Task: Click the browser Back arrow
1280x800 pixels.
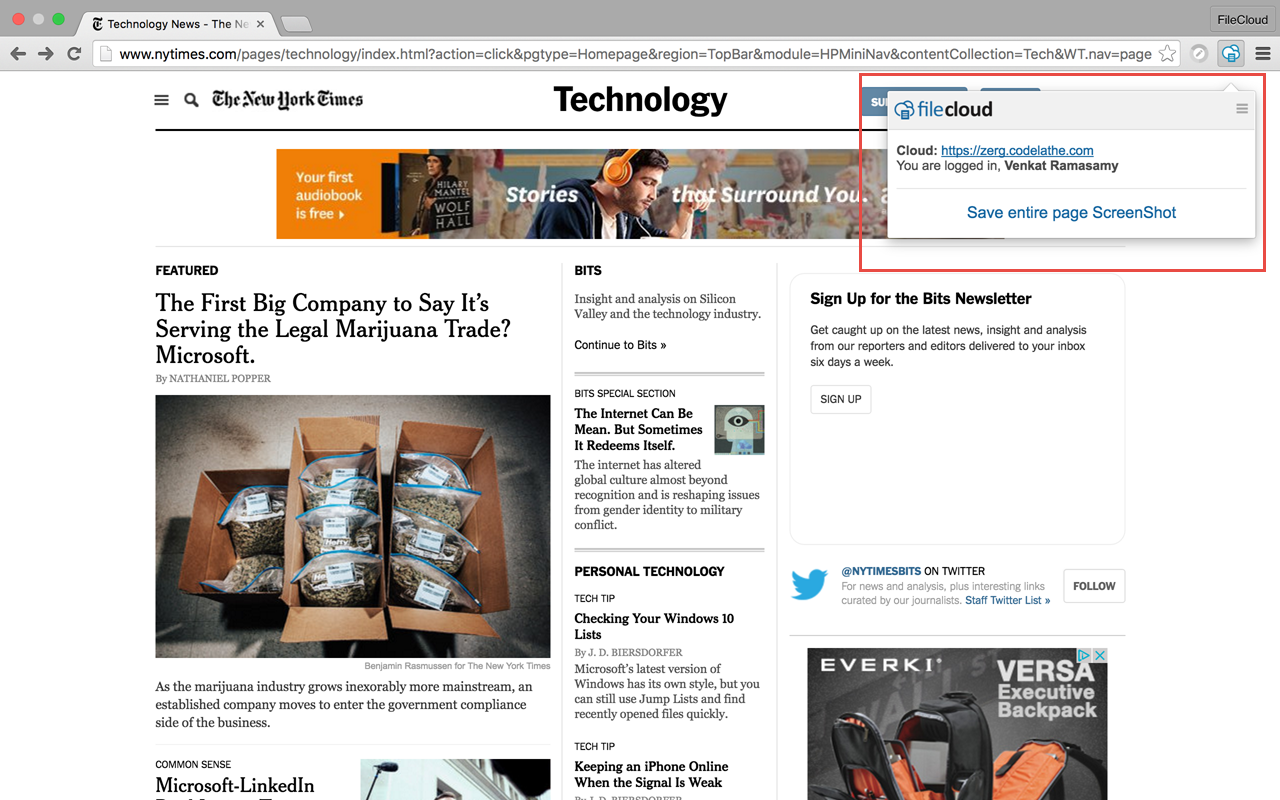Action: pos(18,54)
